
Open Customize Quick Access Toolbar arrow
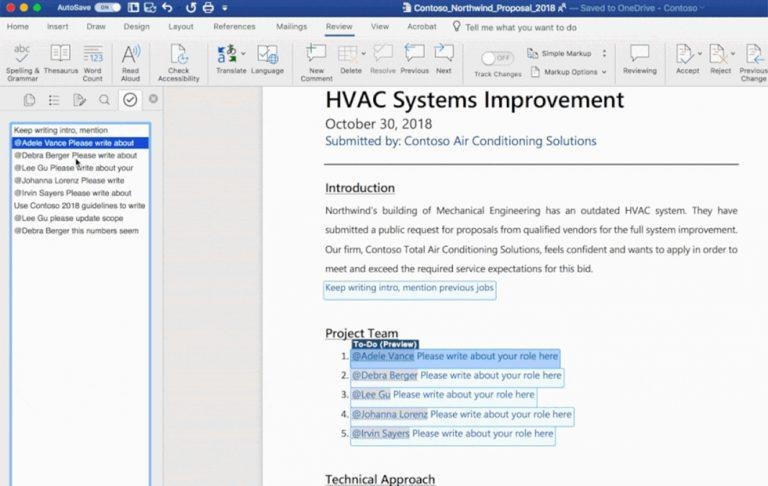click(x=225, y=8)
